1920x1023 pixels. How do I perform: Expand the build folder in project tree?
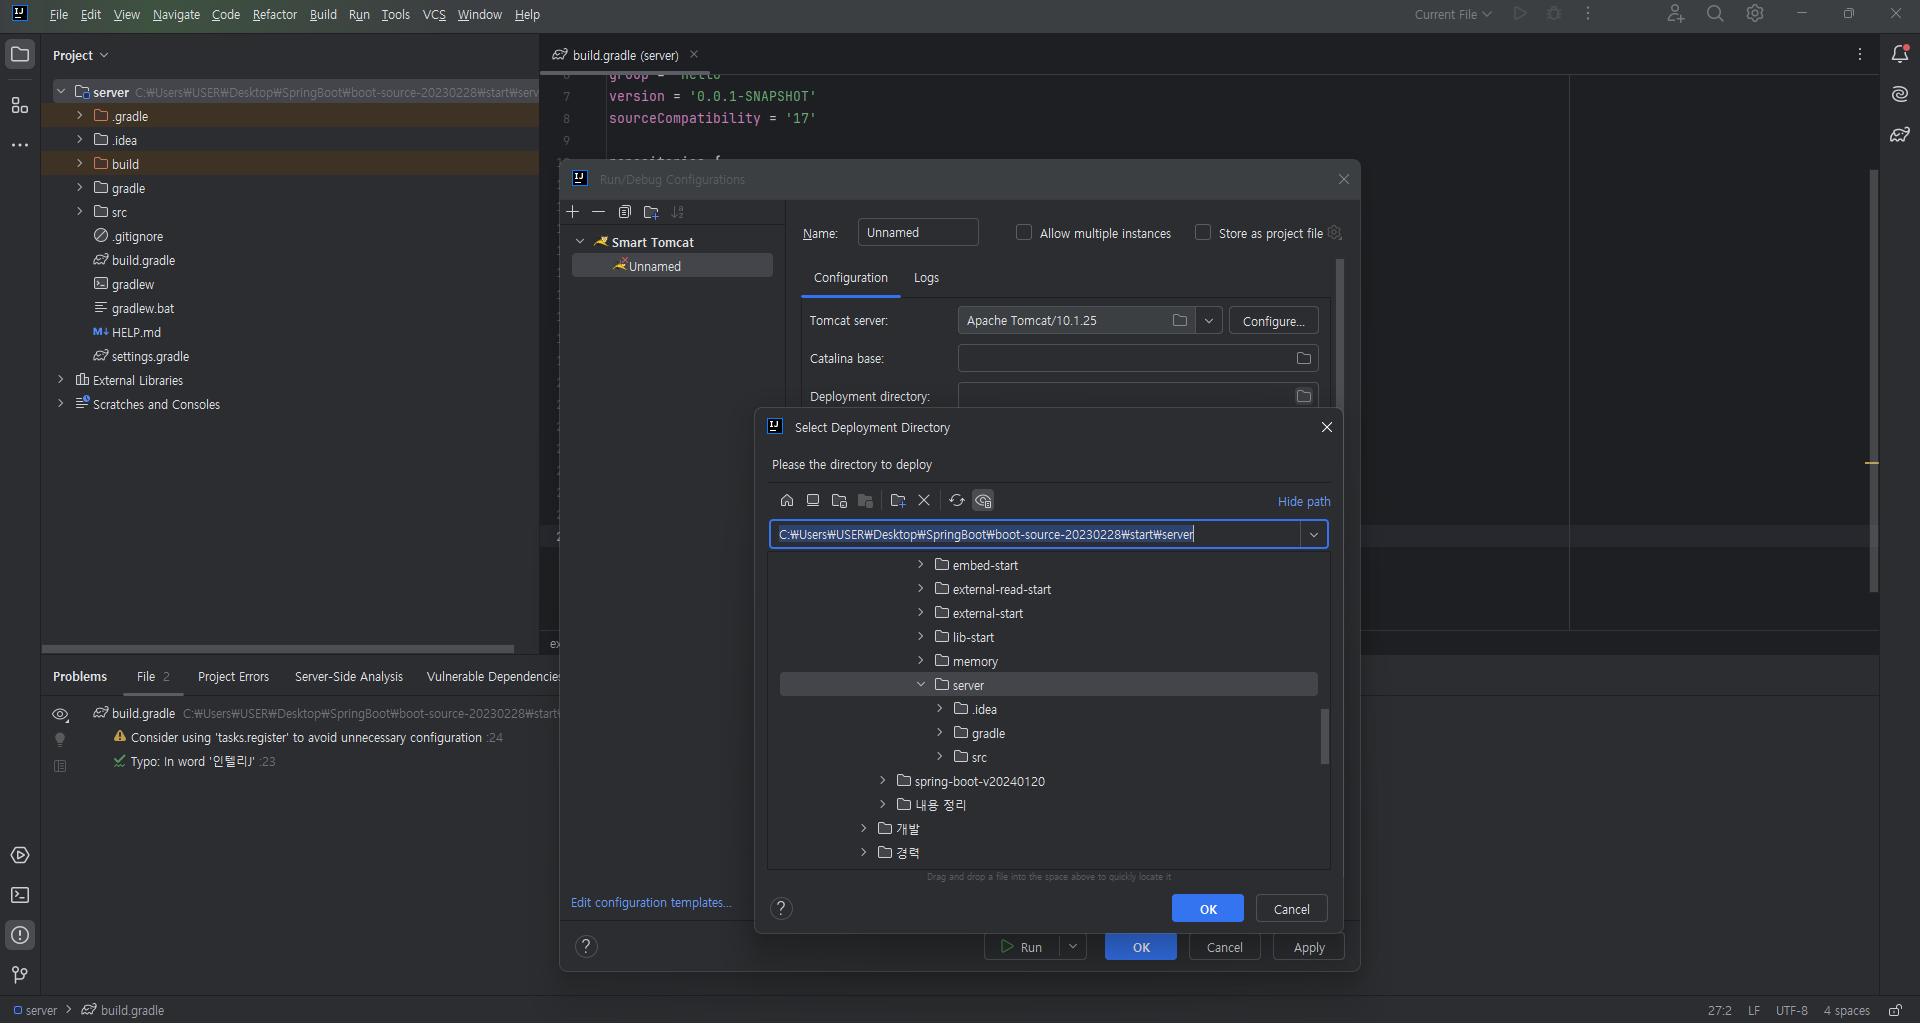click(80, 164)
